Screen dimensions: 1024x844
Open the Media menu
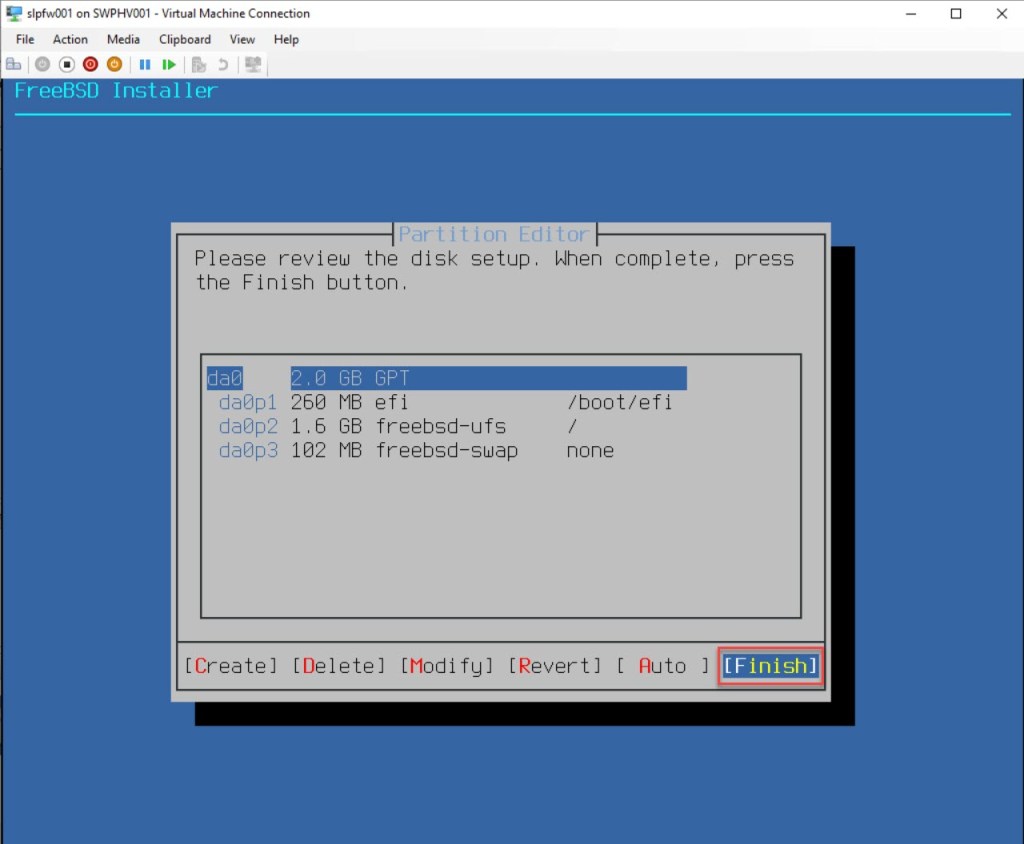[123, 39]
